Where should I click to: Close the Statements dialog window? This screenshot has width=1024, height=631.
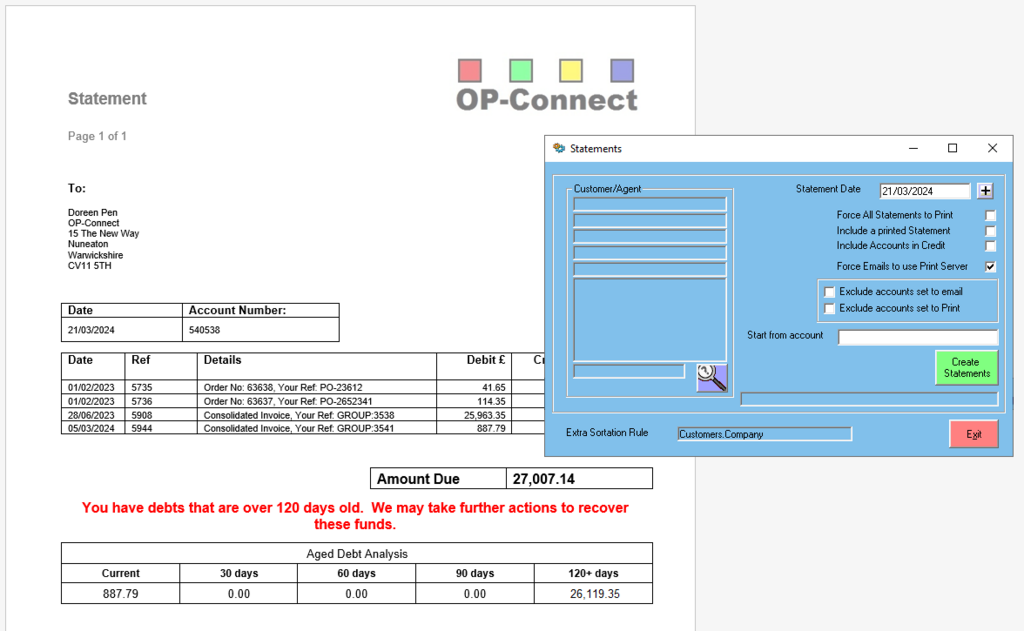coord(993,148)
